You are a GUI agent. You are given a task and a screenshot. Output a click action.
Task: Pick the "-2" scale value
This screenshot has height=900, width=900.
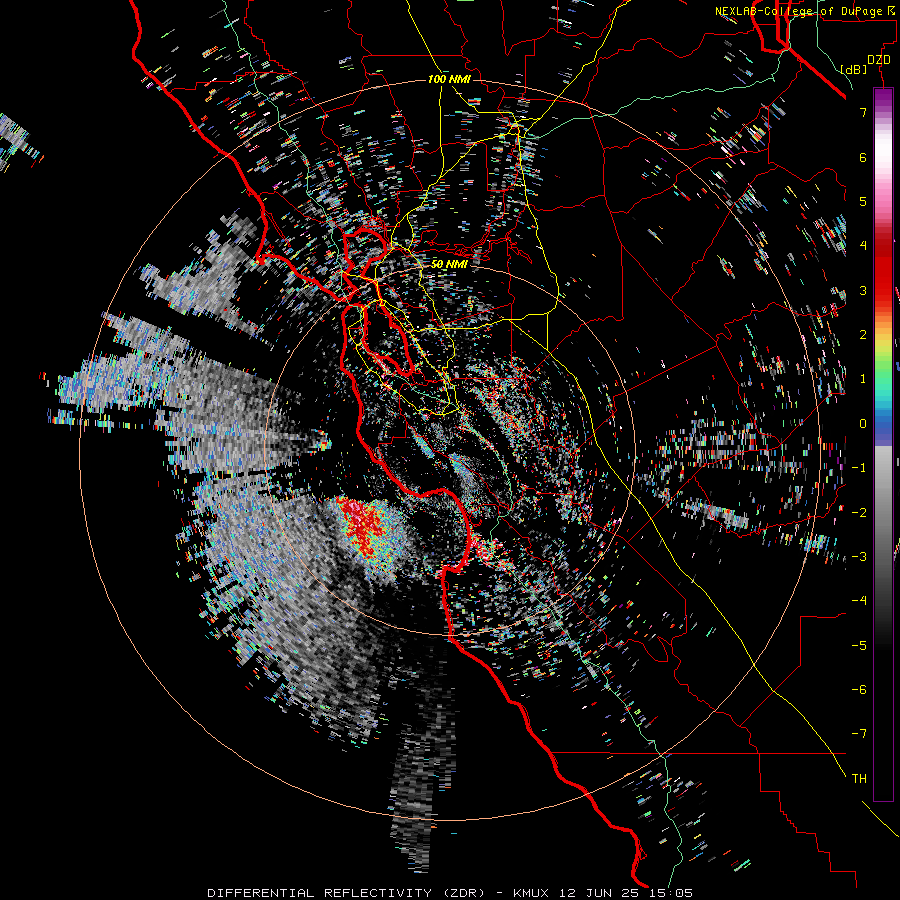(859, 512)
